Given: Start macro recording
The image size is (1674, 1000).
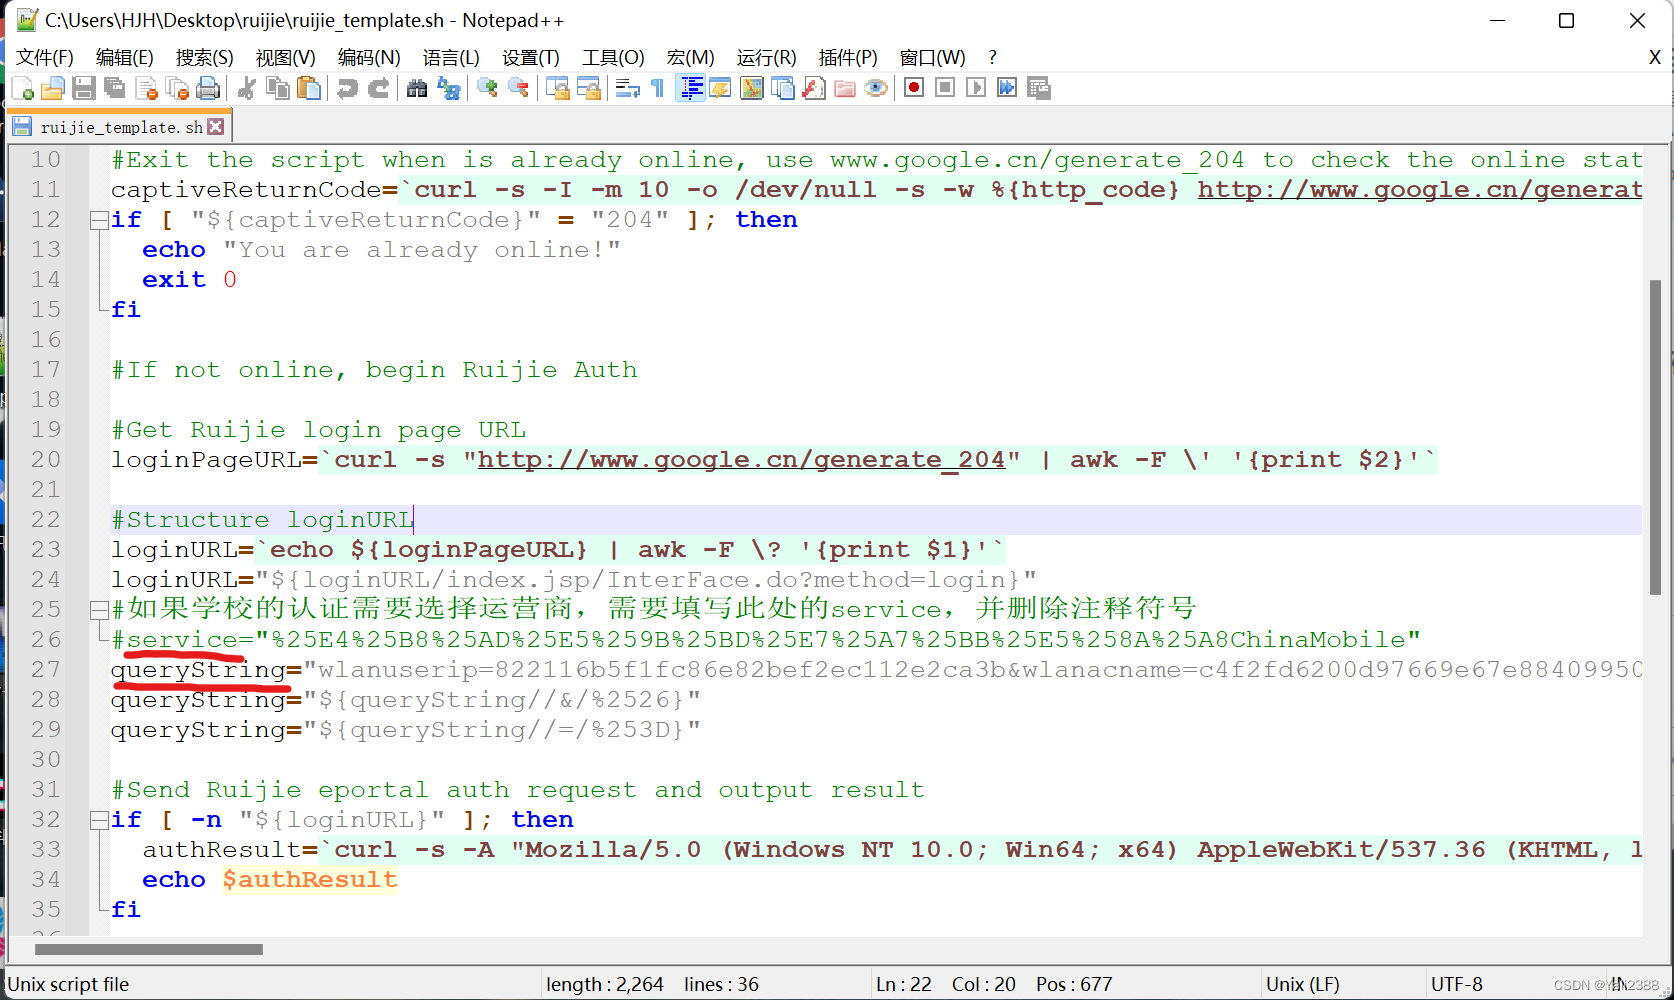Looking at the screenshot, I should [914, 88].
